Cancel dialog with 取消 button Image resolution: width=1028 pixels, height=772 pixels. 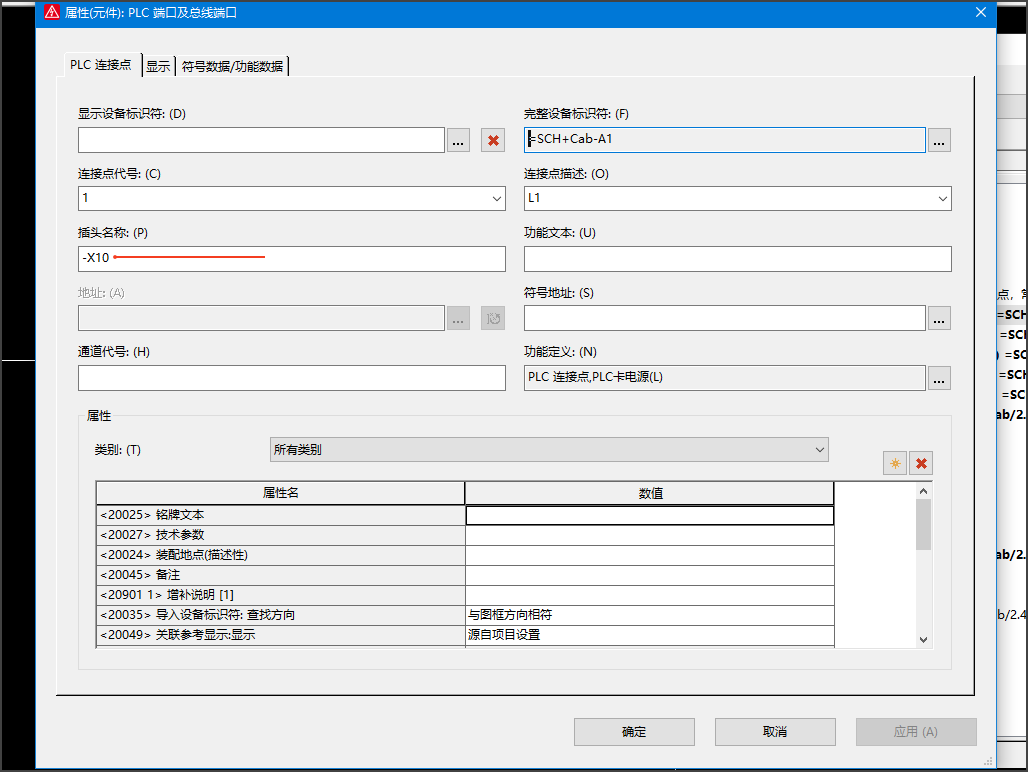pyautogui.click(x=775, y=731)
